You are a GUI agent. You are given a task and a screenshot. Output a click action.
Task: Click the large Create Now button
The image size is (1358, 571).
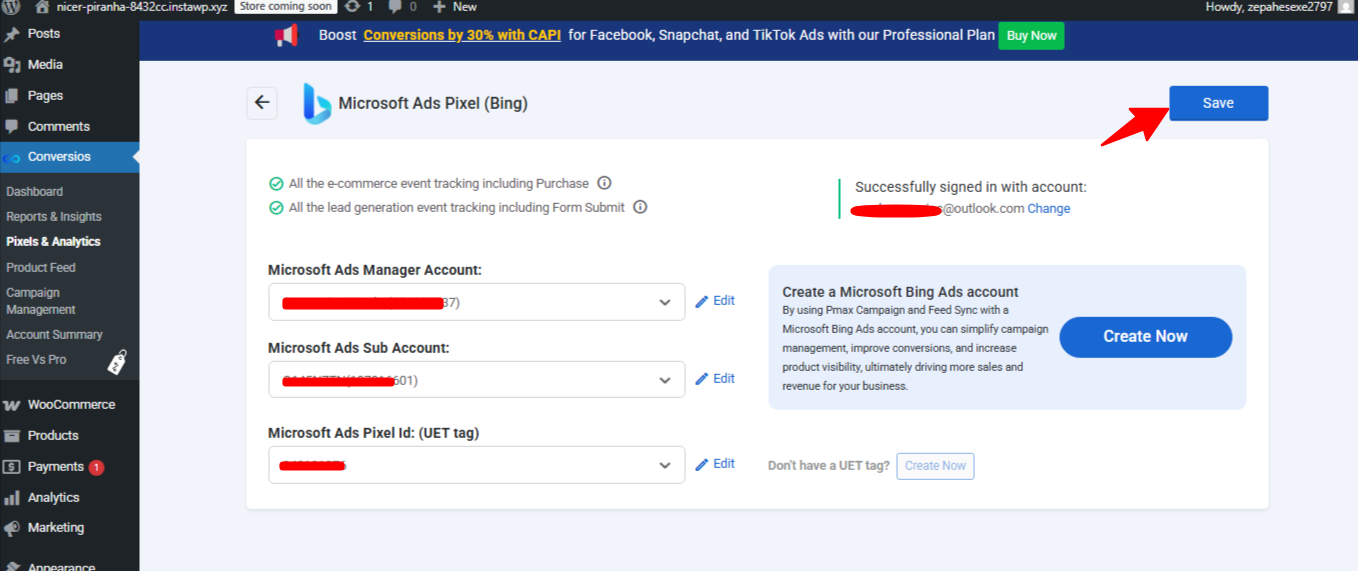click(1145, 337)
